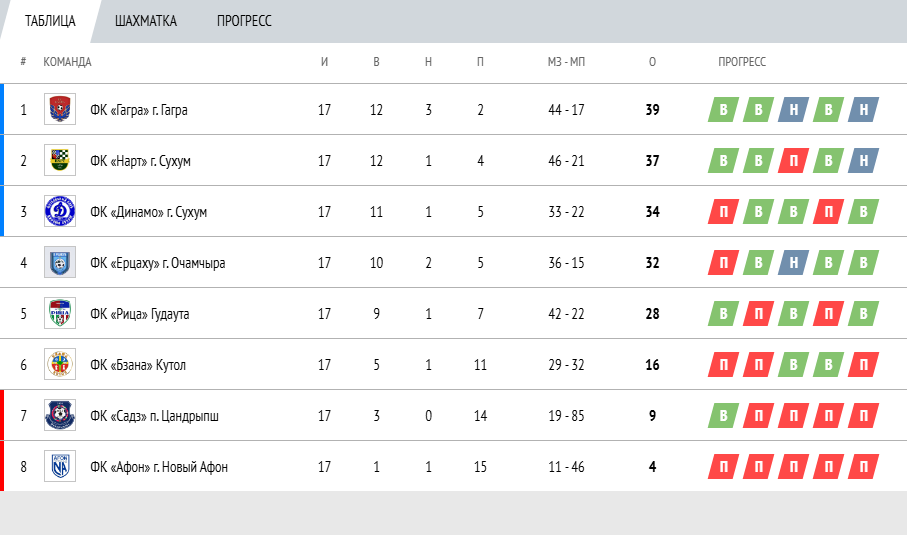Click the blue Н badge in Ertsakhu's row
Screen dimensions: 907x535
(x=793, y=263)
